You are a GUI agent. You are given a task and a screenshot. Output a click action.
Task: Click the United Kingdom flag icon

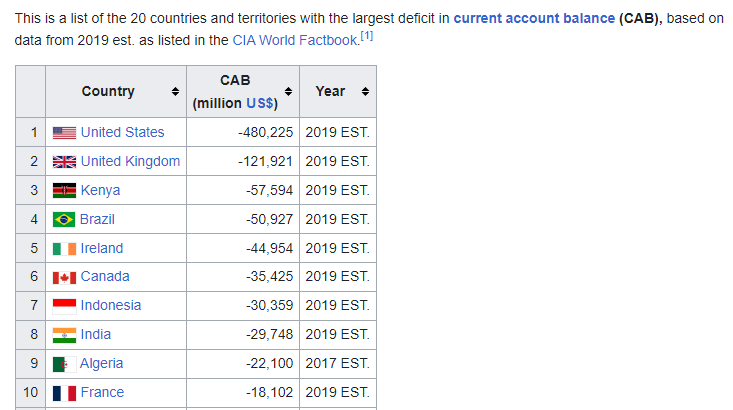tap(64, 162)
